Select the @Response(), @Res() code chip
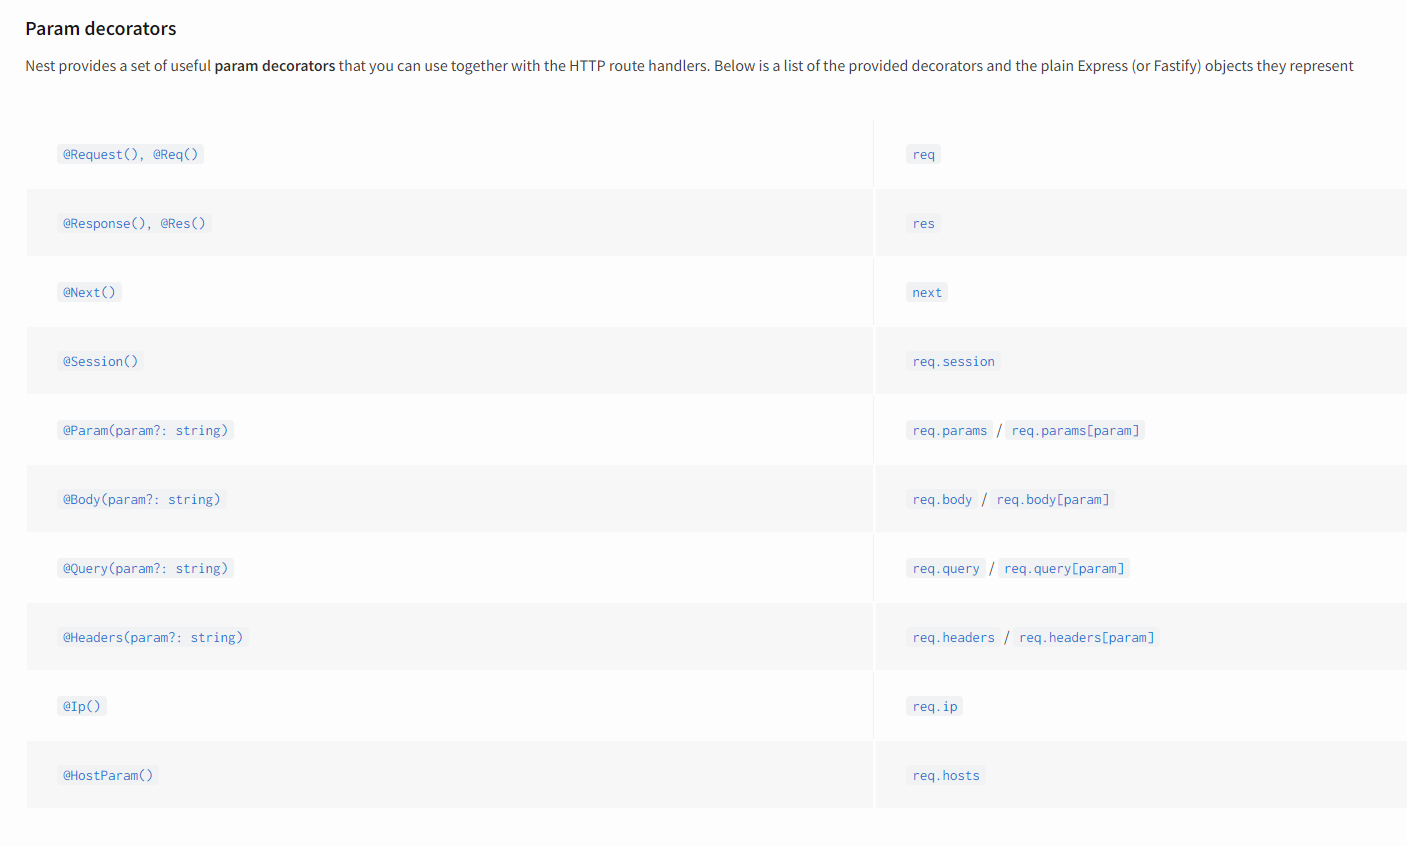Viewport: 1407px width, 846px height. coord(134,223)
